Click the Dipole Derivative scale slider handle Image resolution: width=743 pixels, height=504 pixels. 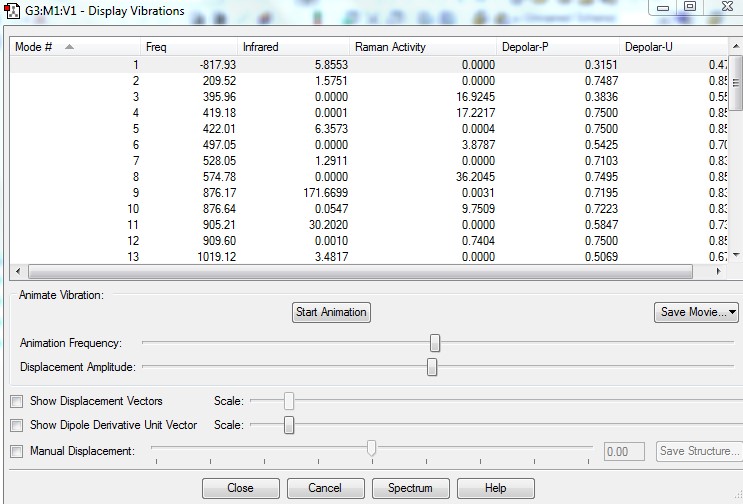click(x=289, y=425)
